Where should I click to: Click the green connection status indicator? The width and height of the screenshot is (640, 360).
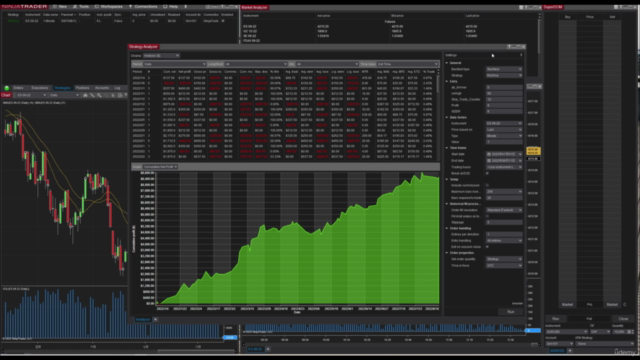click(x=7, y=88)
